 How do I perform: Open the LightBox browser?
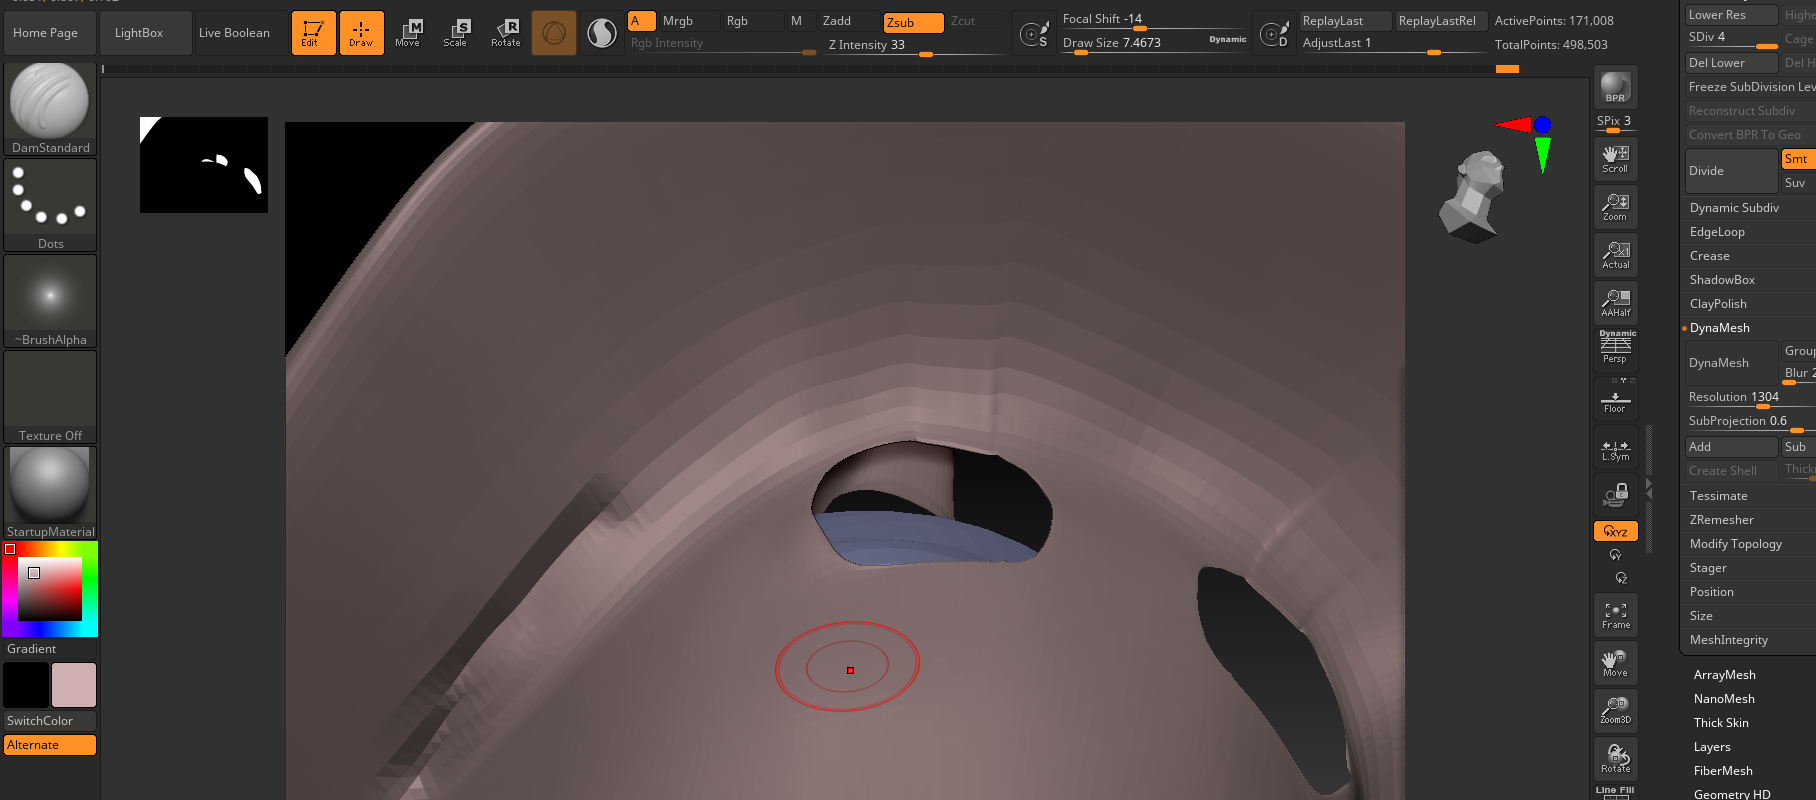[x=139, y=33]
